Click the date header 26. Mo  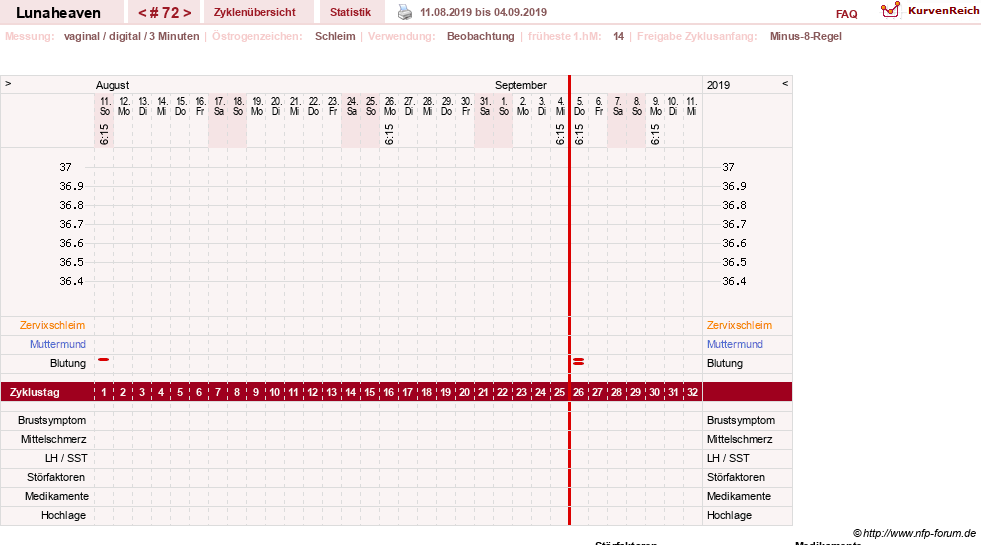pyautogui.click(x=390, y=106)
